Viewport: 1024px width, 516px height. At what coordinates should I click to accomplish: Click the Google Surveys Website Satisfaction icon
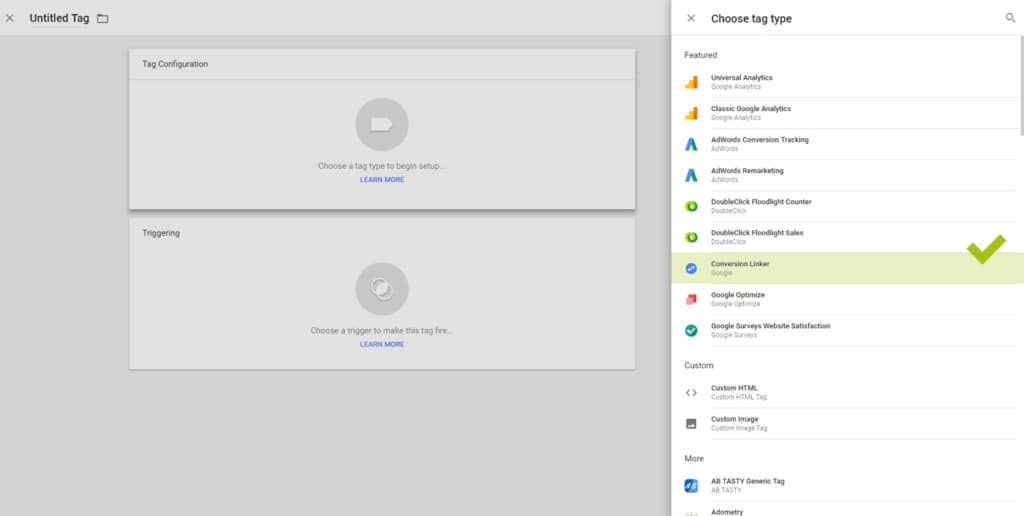691,330
